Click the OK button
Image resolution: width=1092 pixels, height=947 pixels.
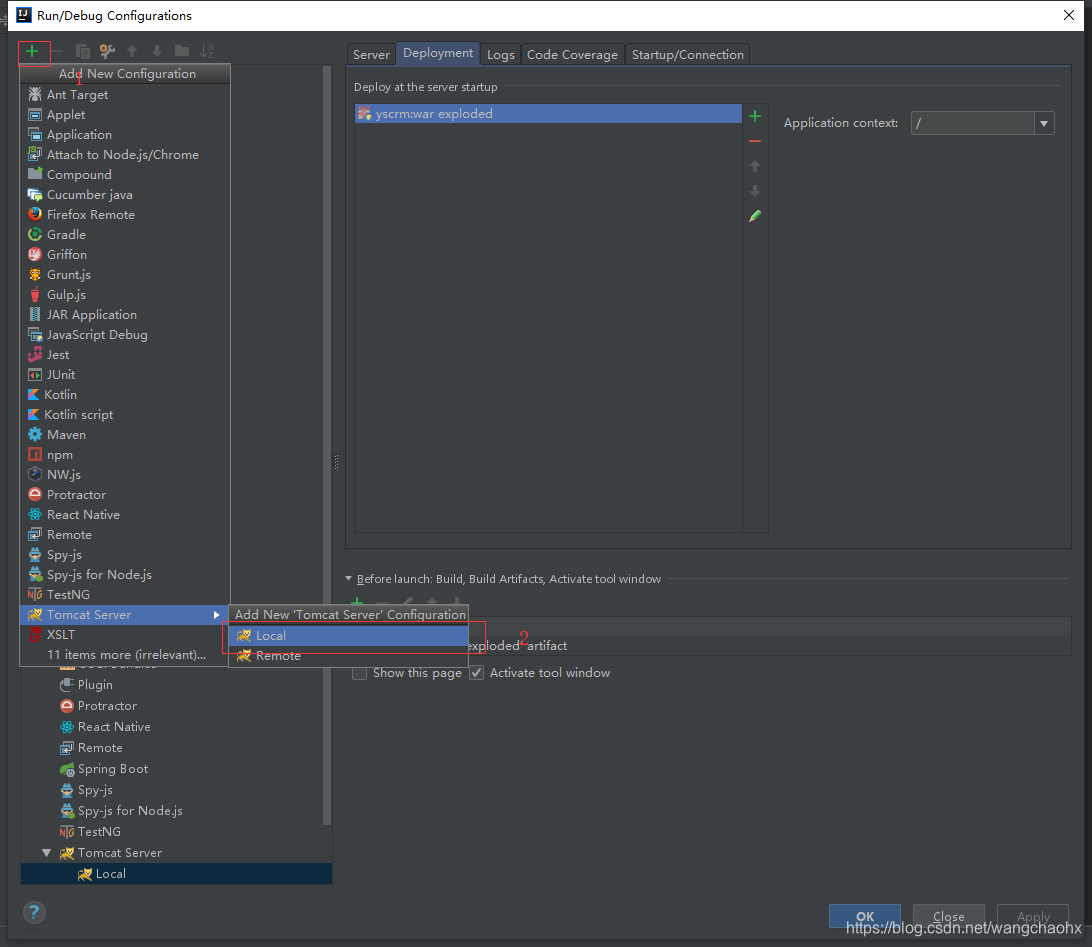click(x=865, y=916)
